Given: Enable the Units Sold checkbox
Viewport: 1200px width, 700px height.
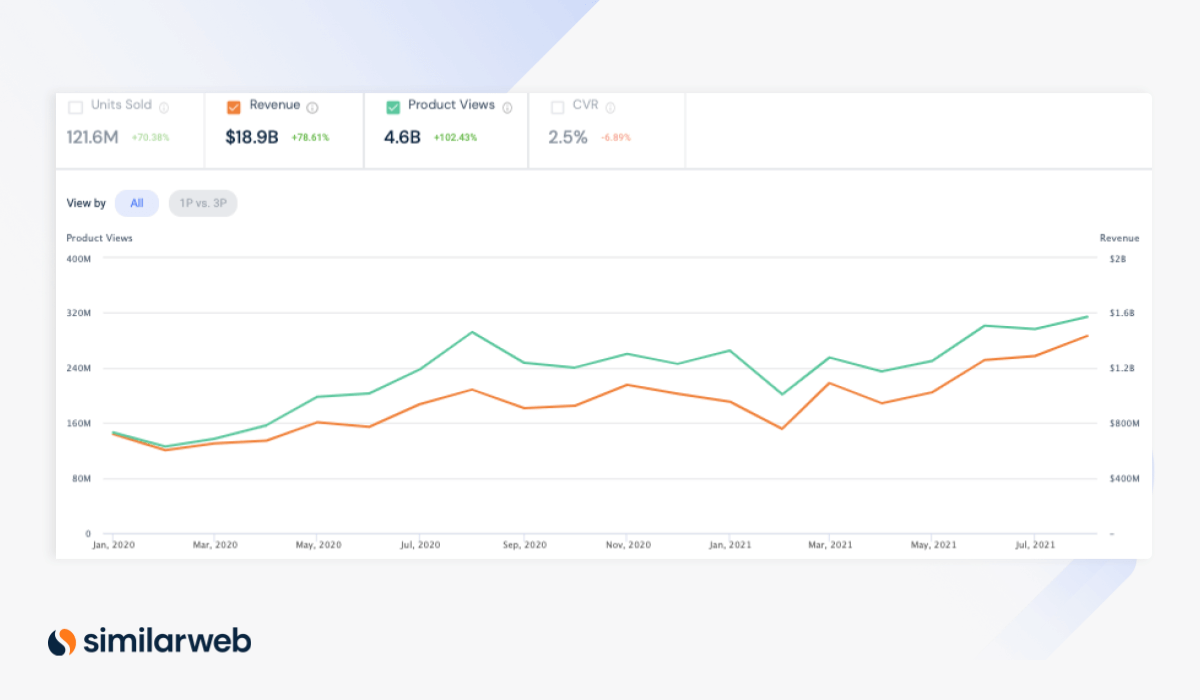Looking at the screenshot, I should (75, 105).
